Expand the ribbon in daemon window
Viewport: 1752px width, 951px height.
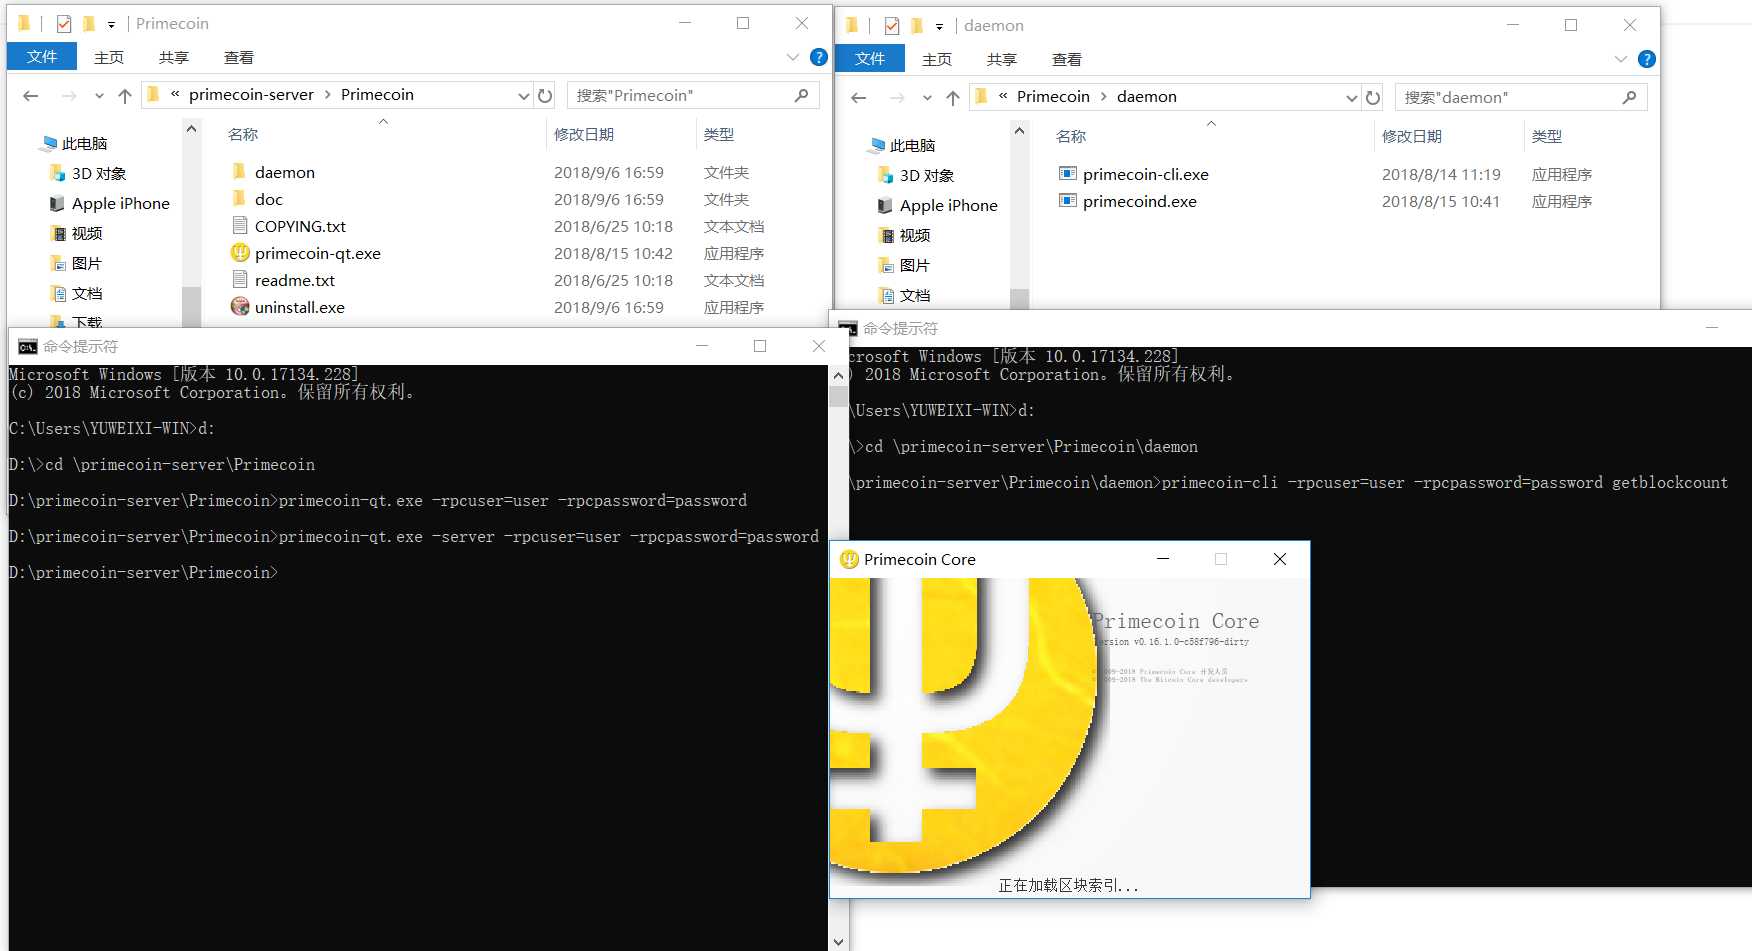coord(1621,59)
